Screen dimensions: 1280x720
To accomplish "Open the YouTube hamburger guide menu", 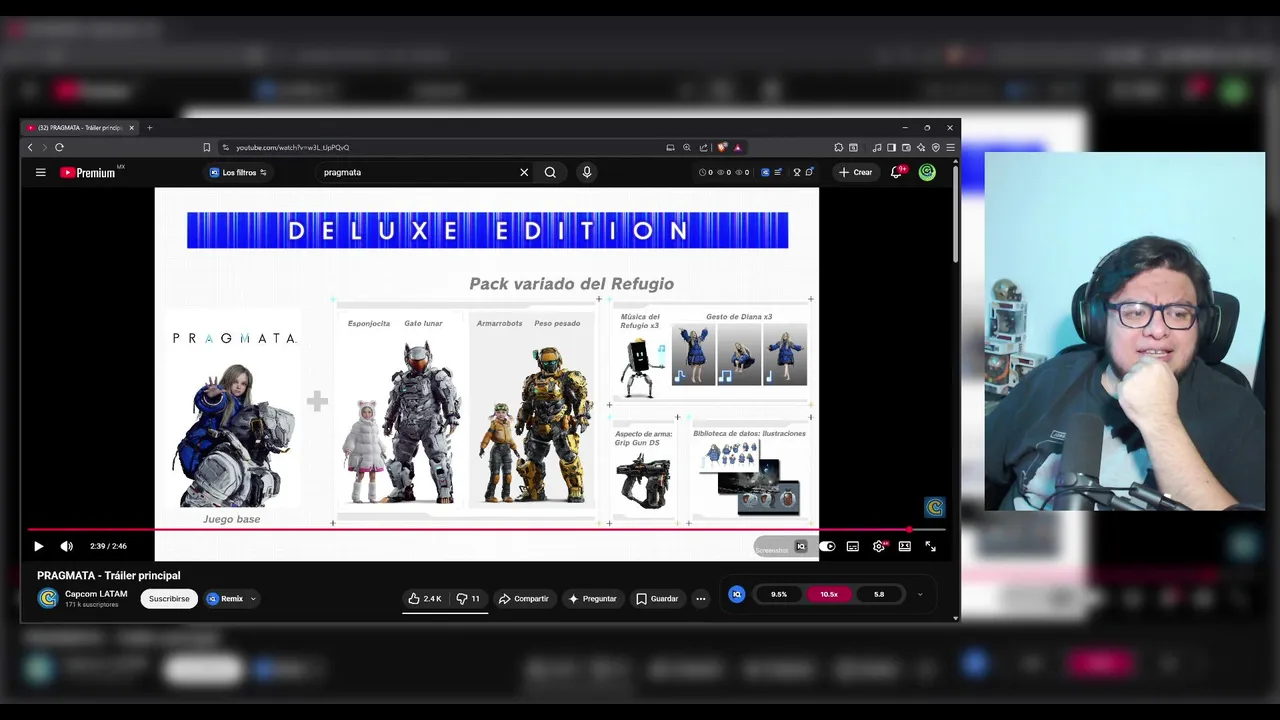I will pyautogui.click(x=40, y=172).
